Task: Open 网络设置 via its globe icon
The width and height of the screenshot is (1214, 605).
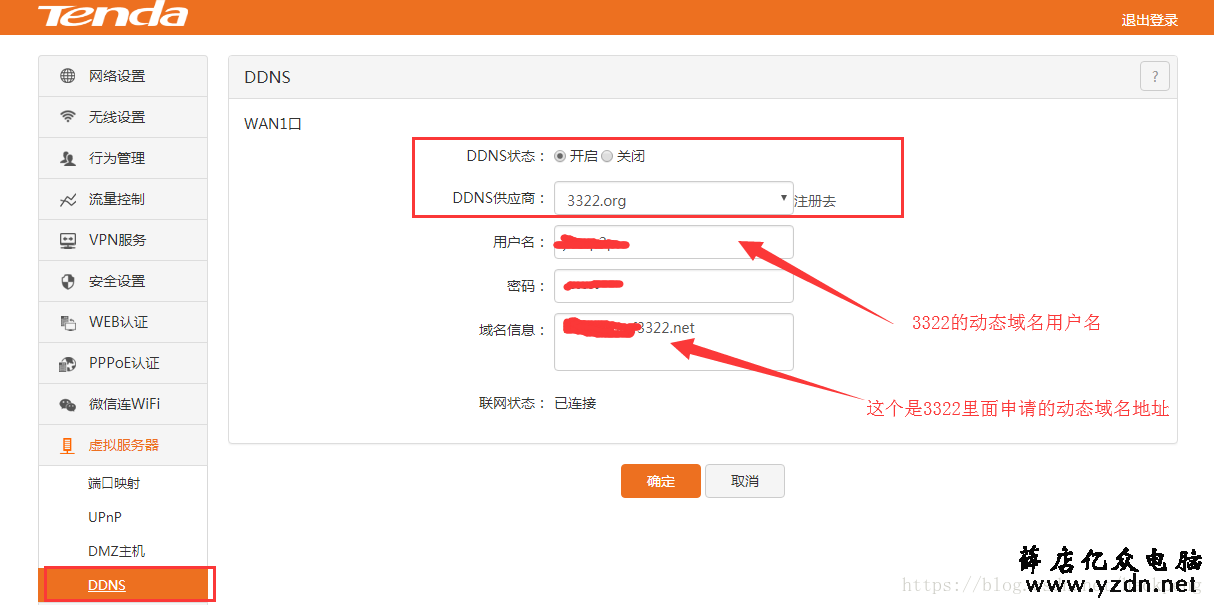Action: click(x=68, y=76)
